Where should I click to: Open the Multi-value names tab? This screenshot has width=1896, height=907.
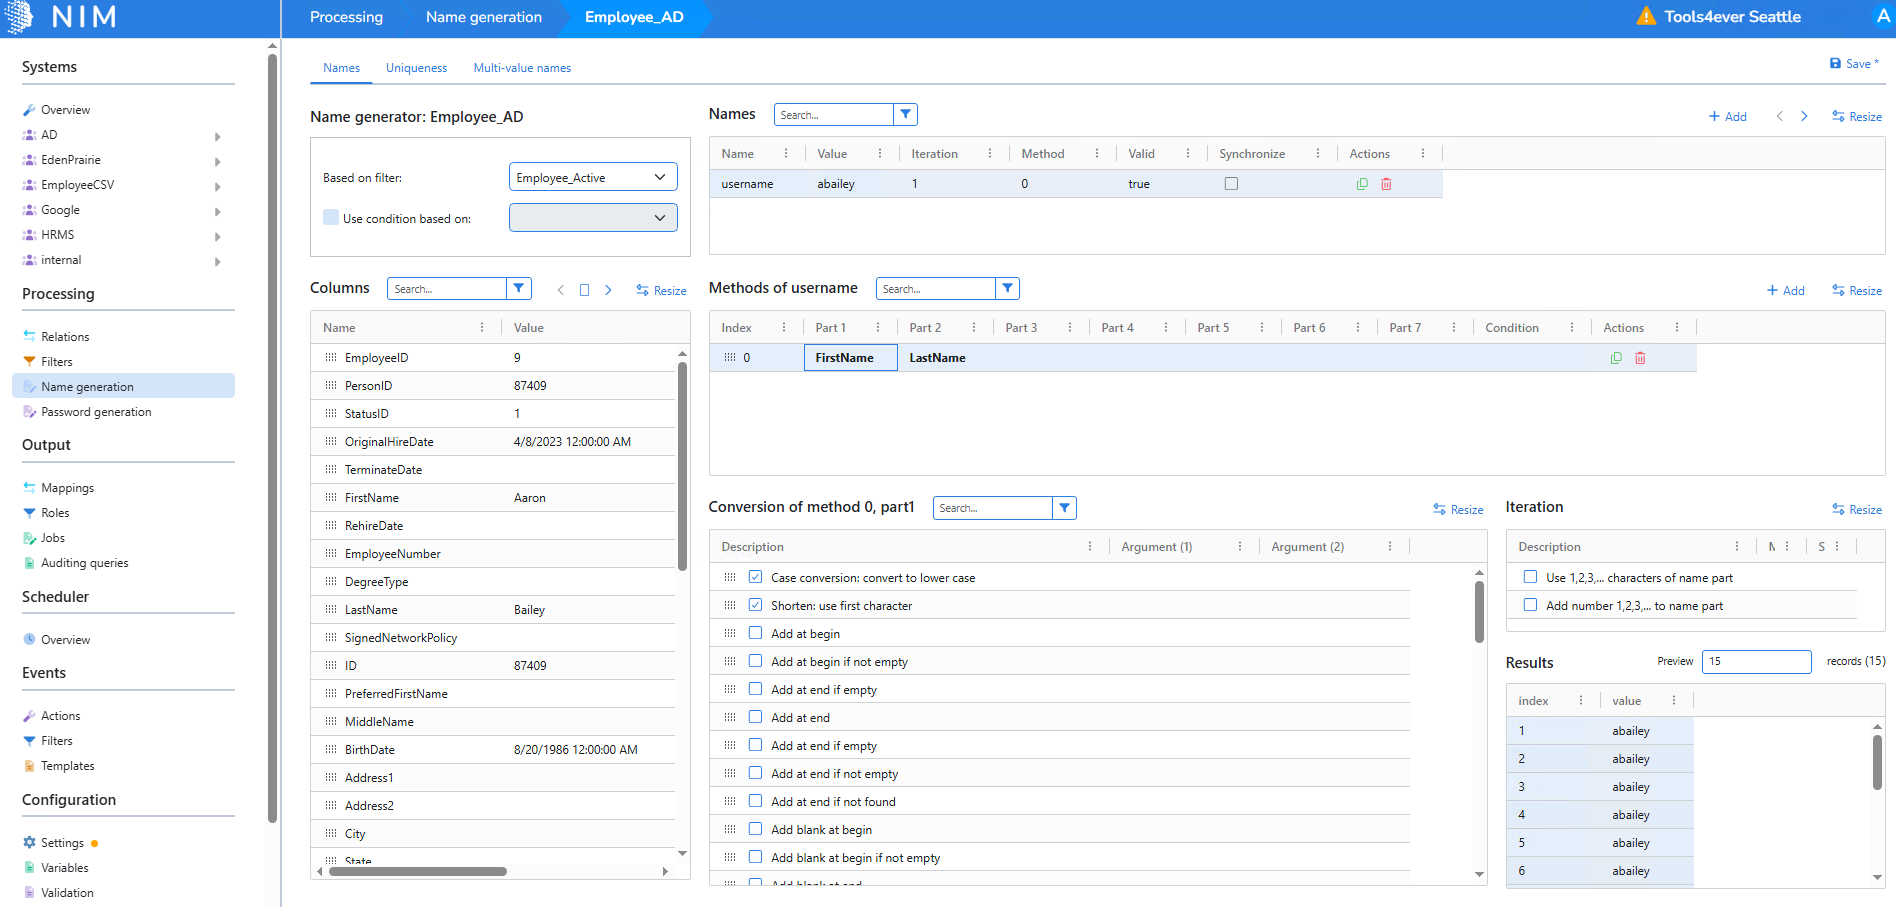click(x=522, y=68)
